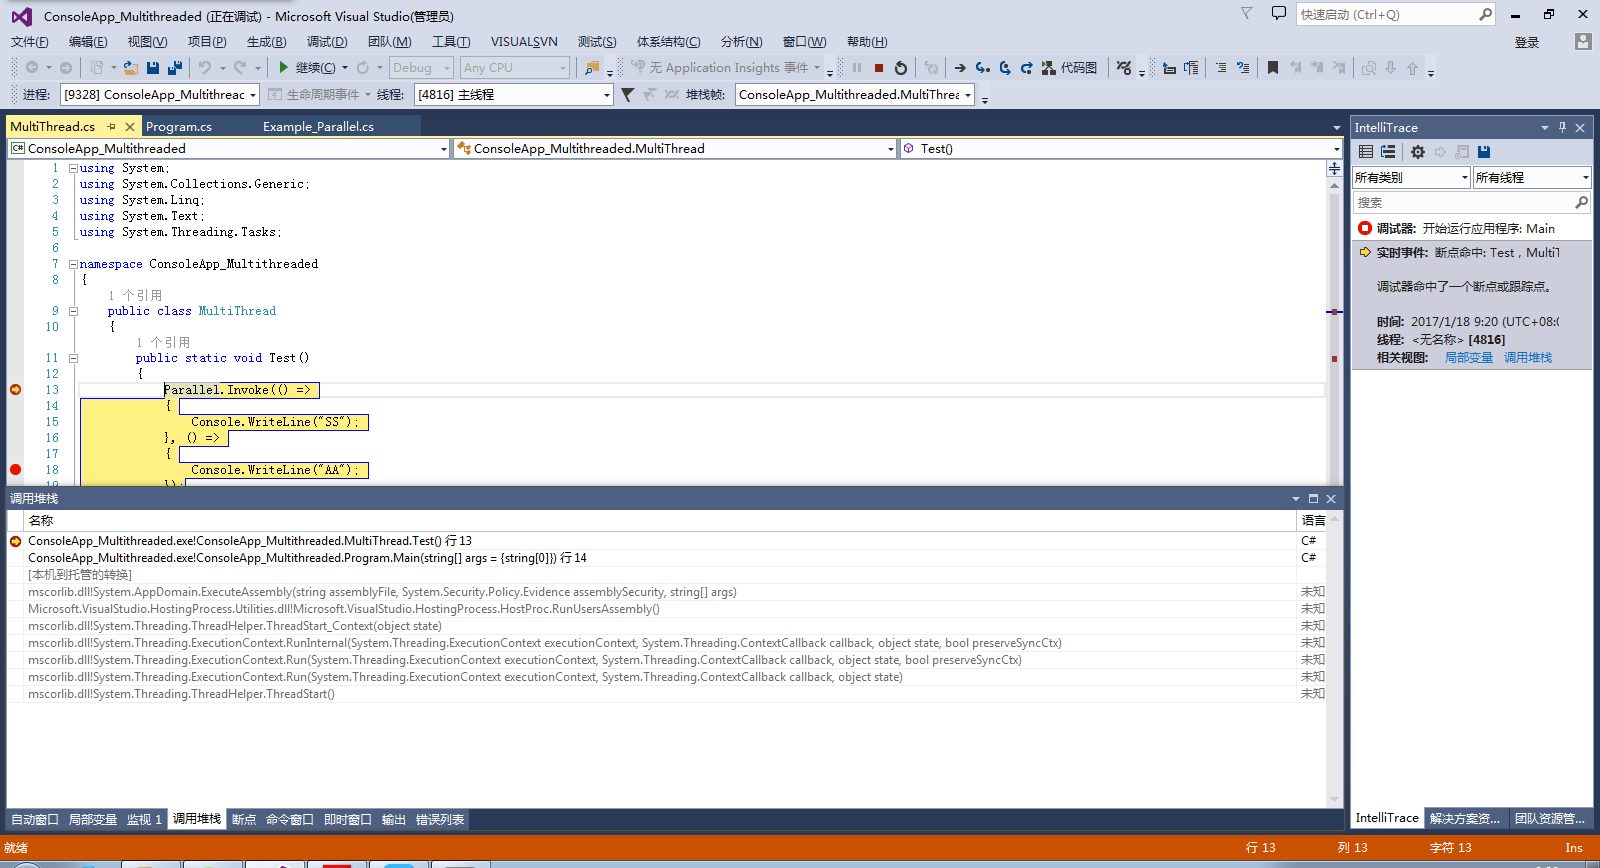Toggle thread filter flag icon
The image size is (1600, 868).
click(627, 95)
